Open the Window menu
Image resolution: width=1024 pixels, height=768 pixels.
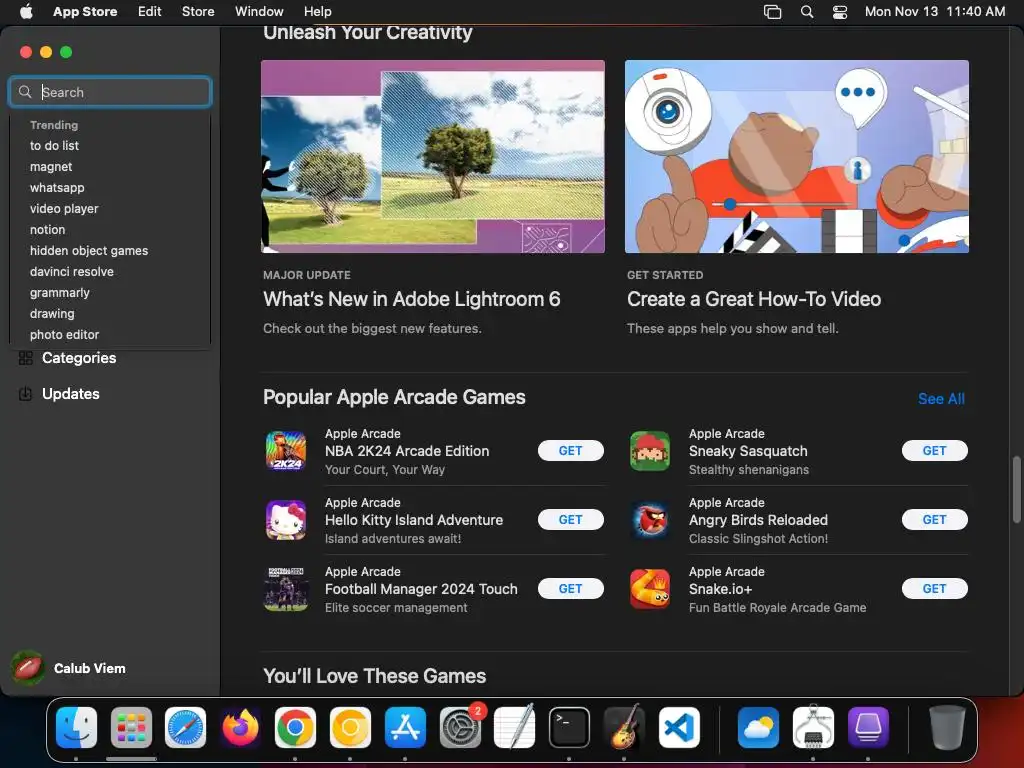click(259, 11)
